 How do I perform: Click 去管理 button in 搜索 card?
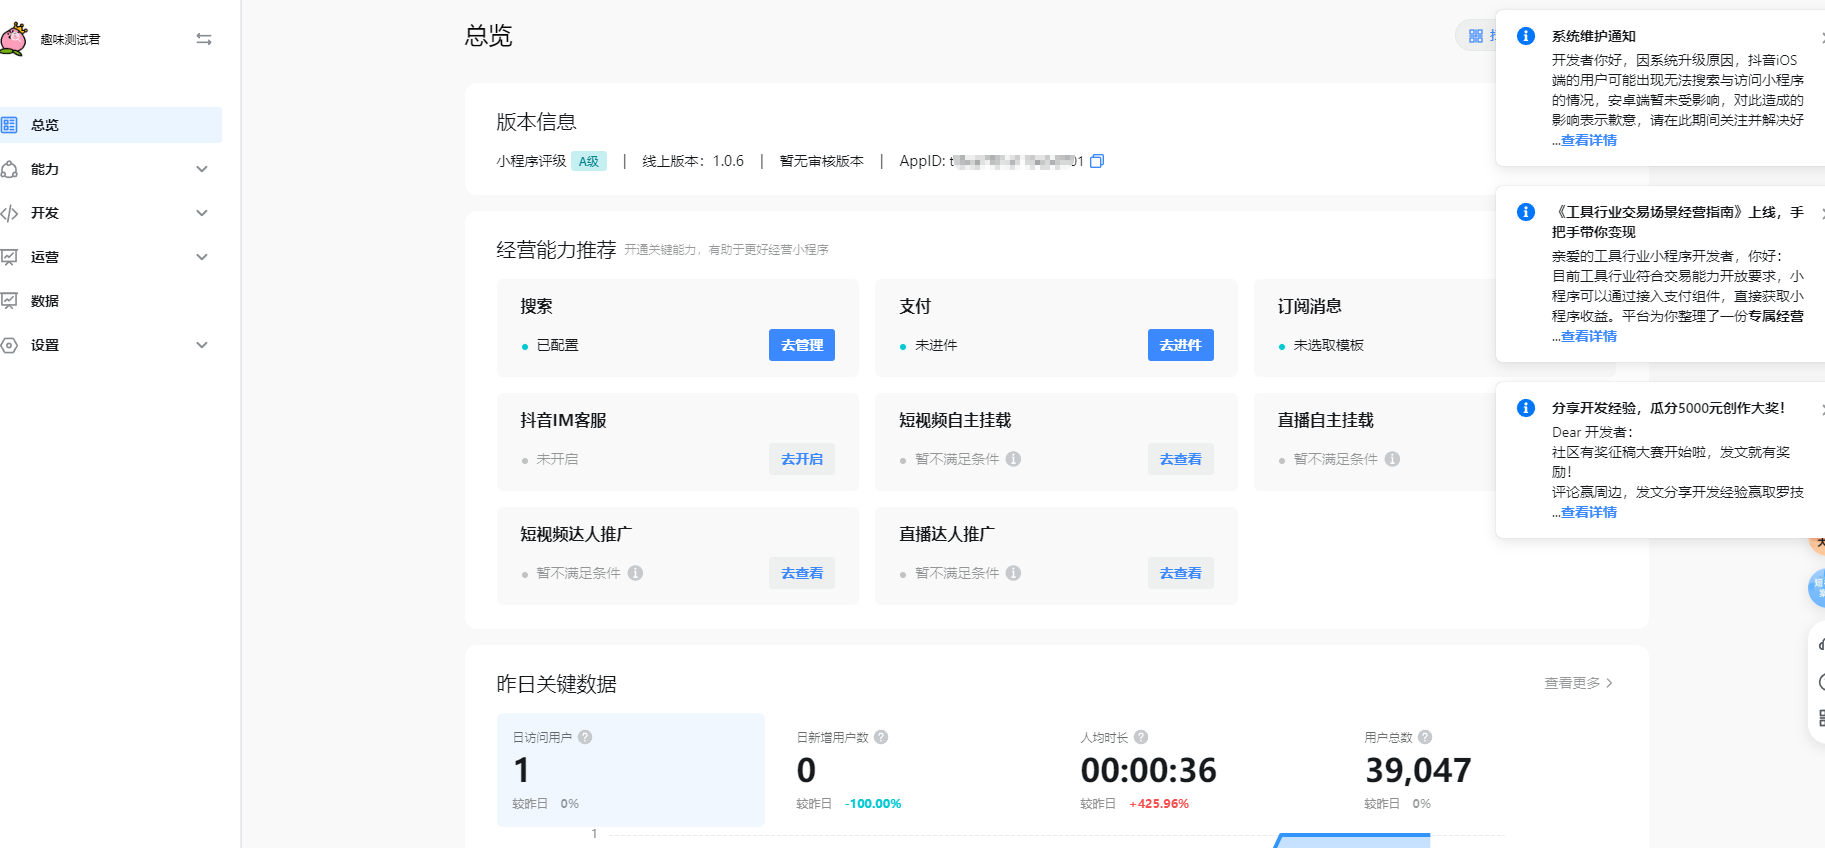pos(801,345)
